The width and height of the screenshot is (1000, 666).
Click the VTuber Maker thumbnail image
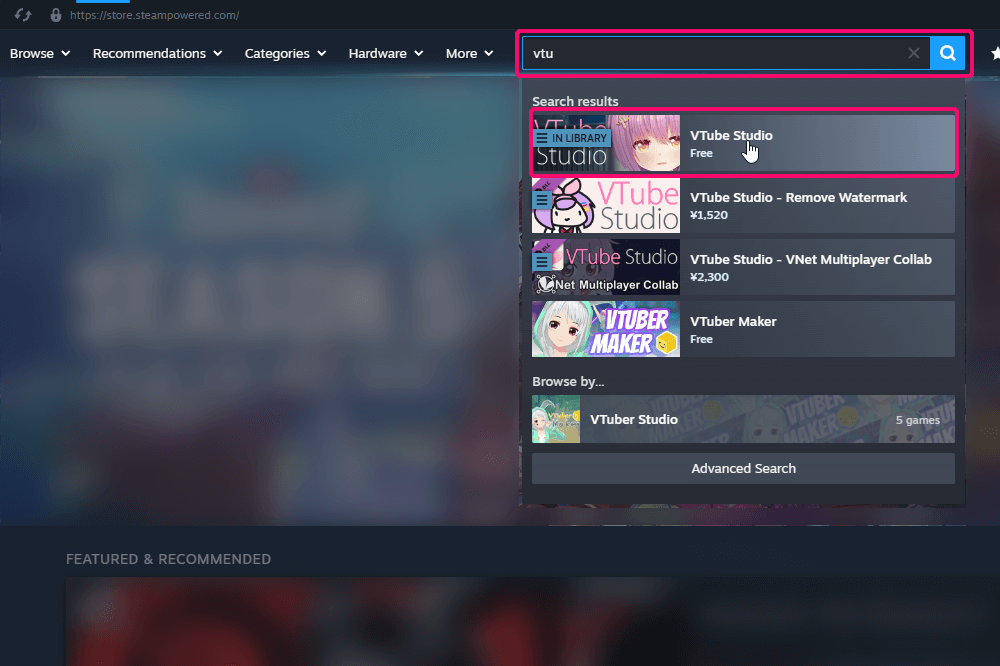click(x=606, y=329)
